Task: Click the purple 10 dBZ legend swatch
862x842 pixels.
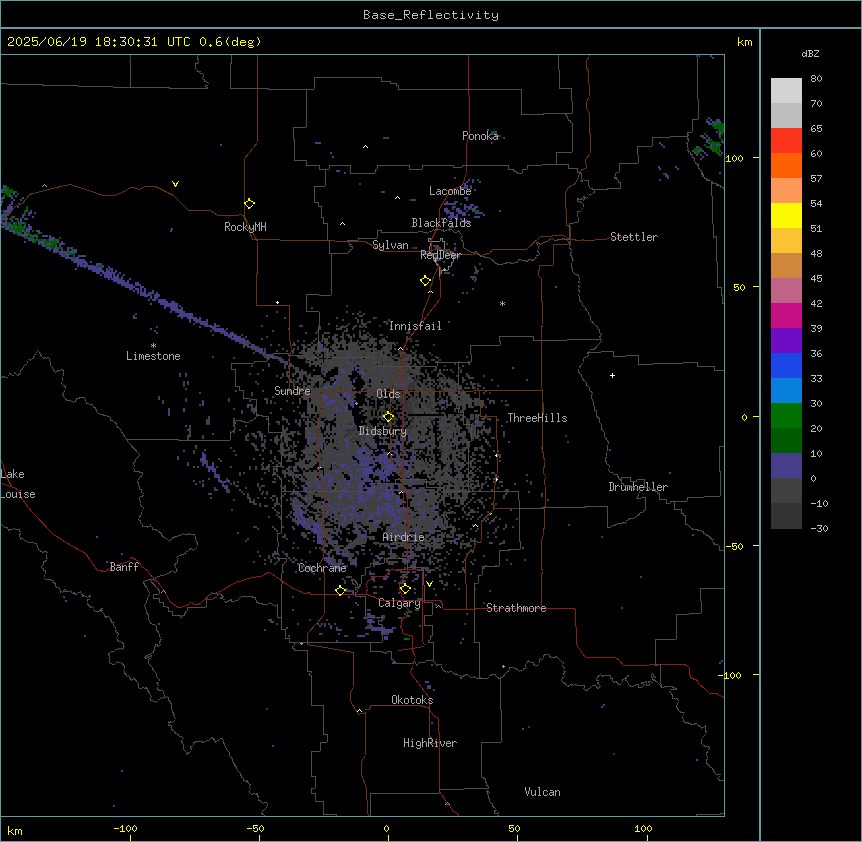Action: [x=786, y=466]
